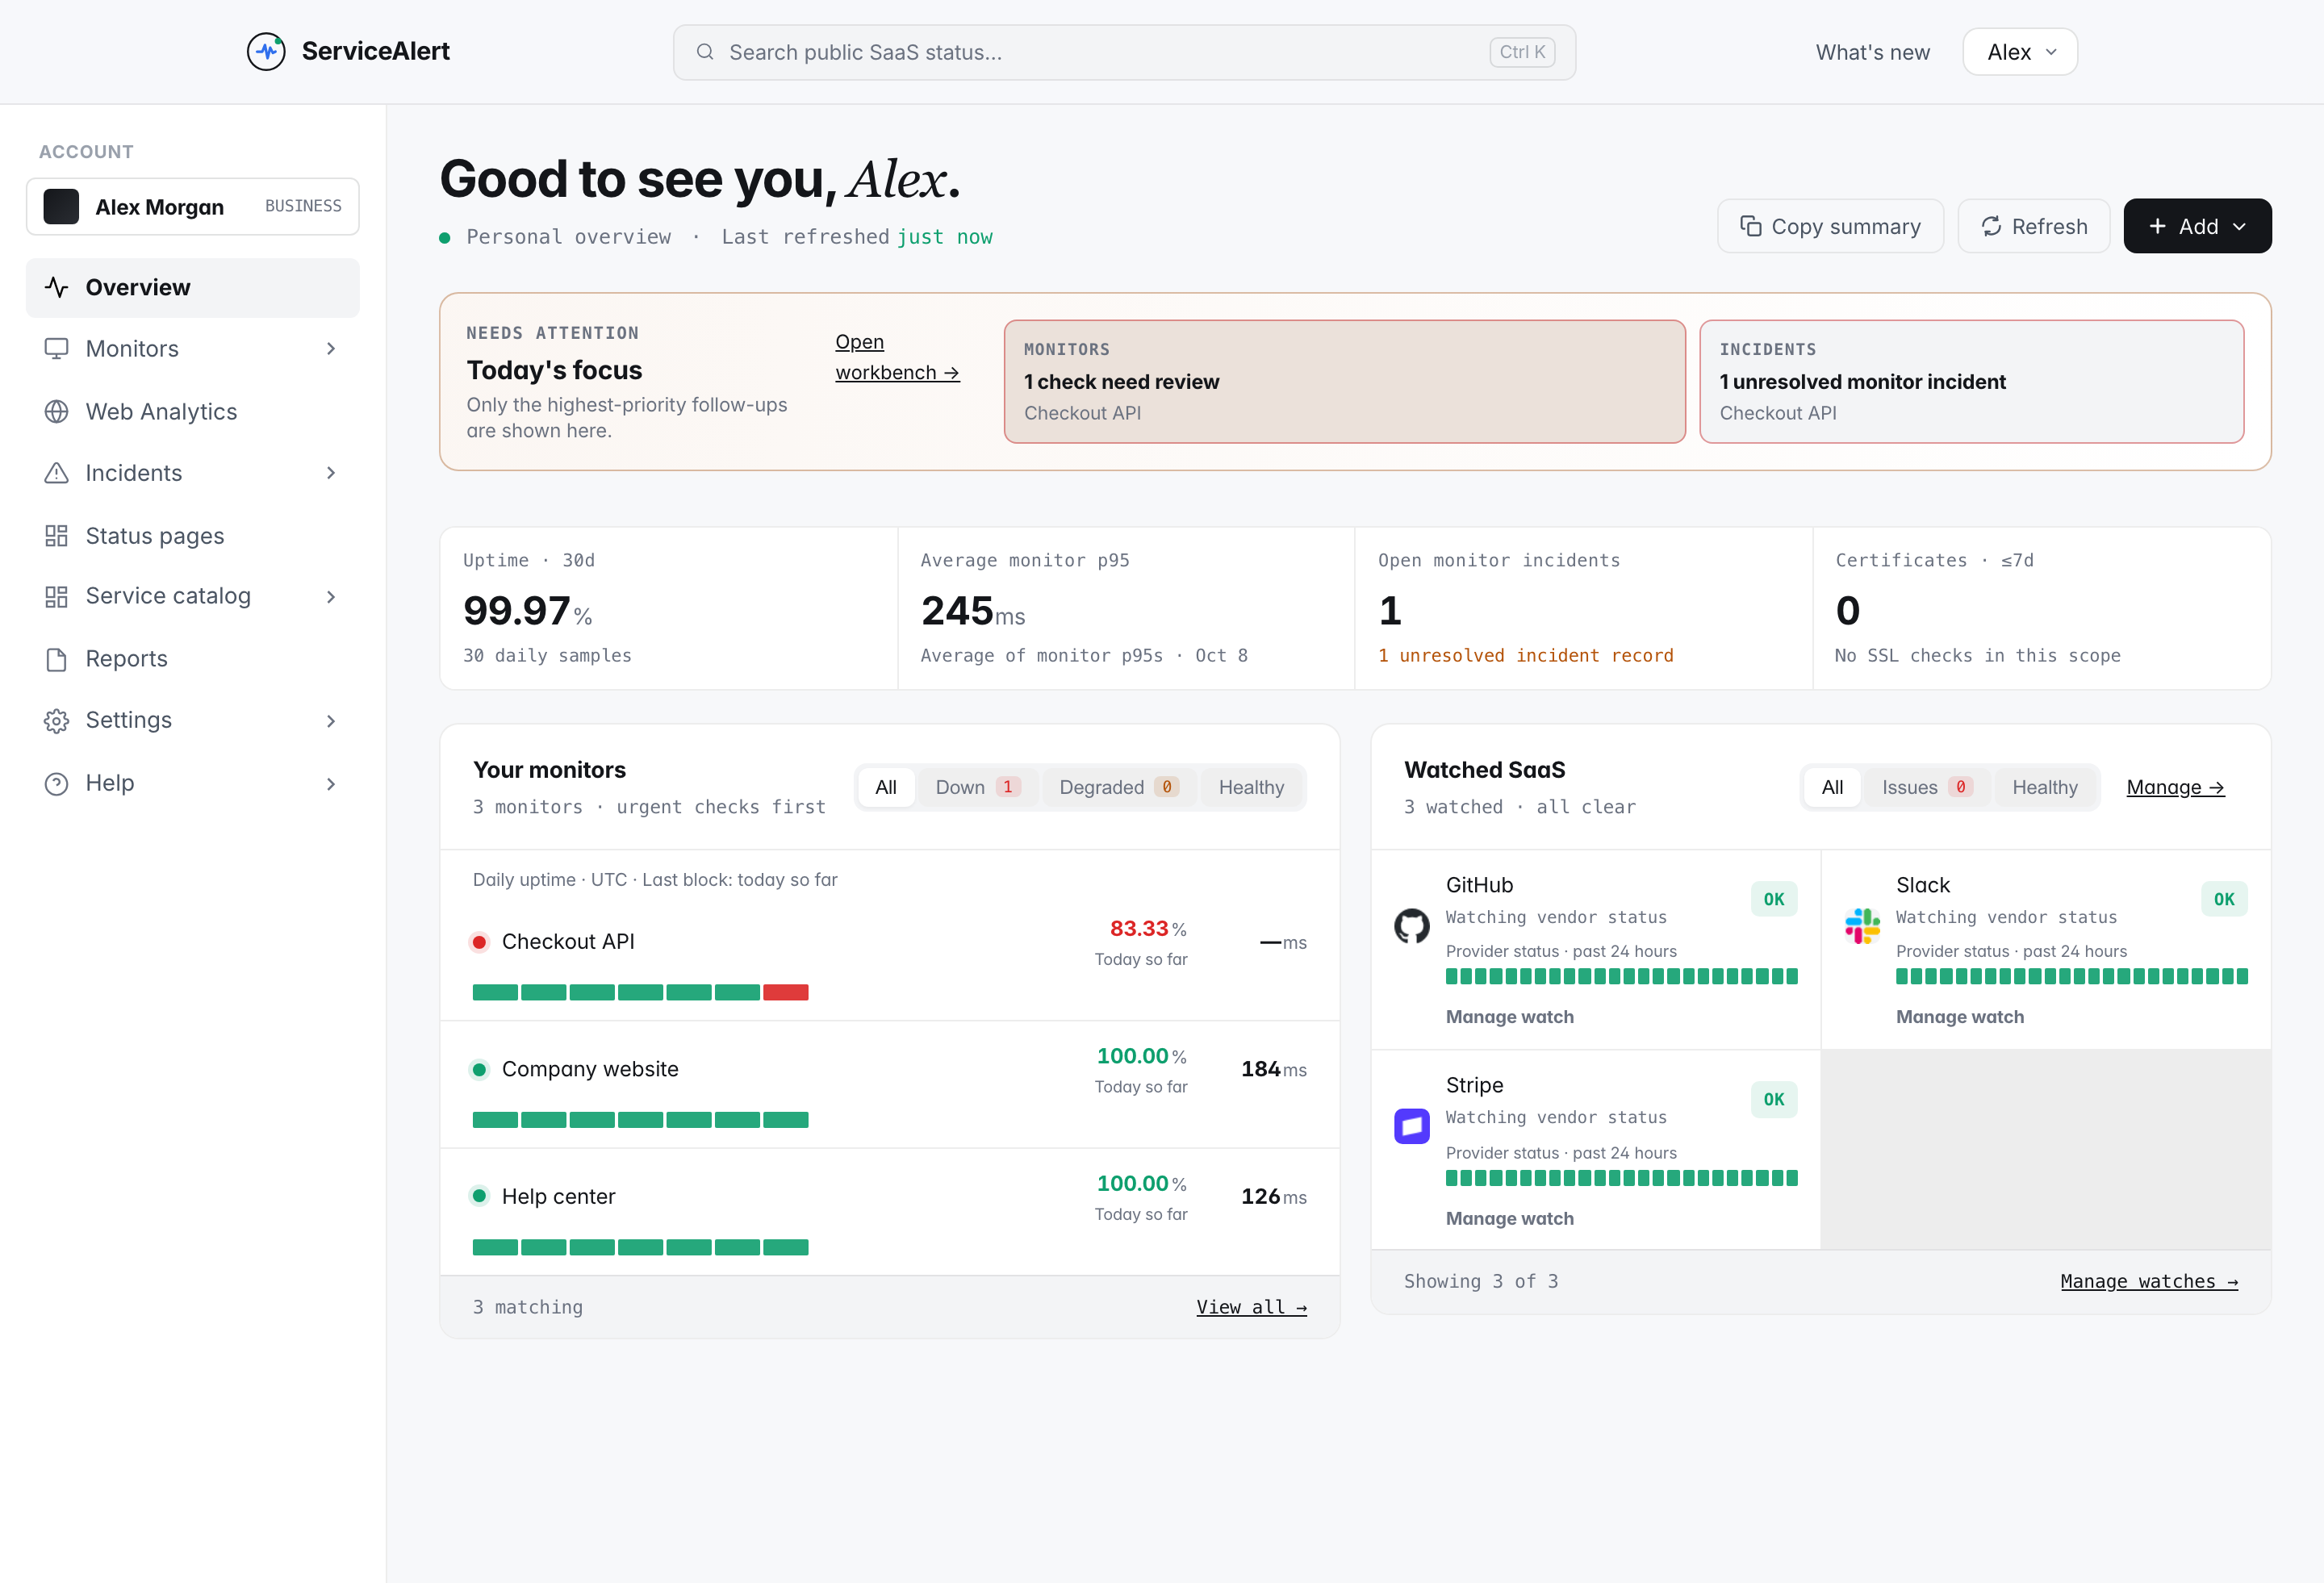This screenshot has width=2324, height=1583.
Task: Click the Checkout API red status dot
Action: pyautogui.click(x=479, y=942)
